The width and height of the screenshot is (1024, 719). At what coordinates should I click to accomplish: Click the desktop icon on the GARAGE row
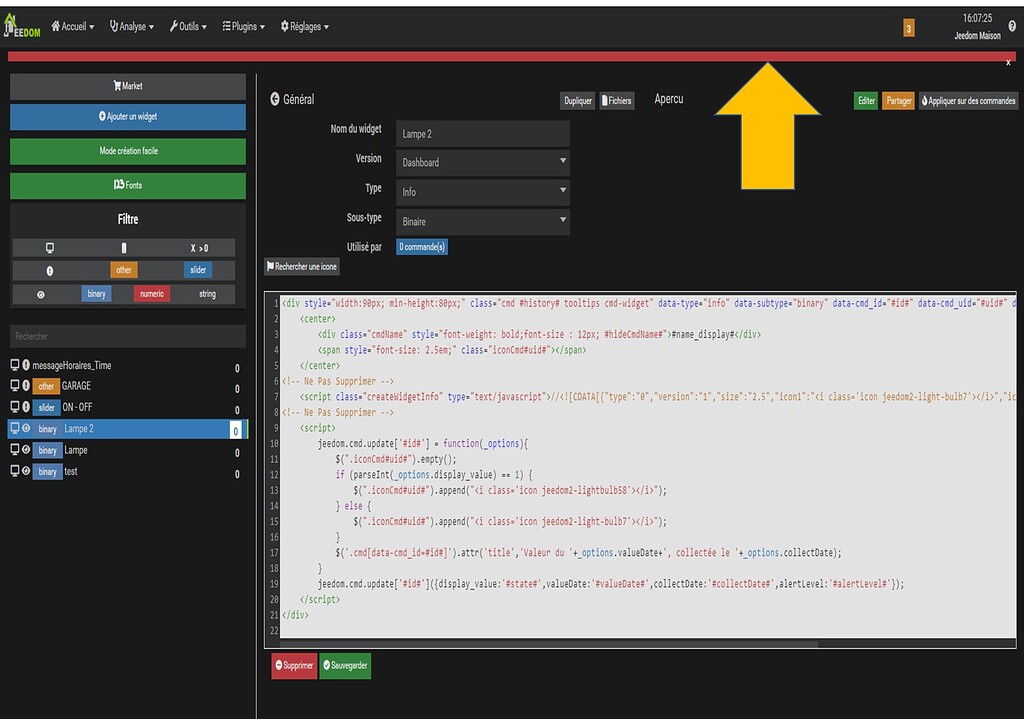pos(14,385)
